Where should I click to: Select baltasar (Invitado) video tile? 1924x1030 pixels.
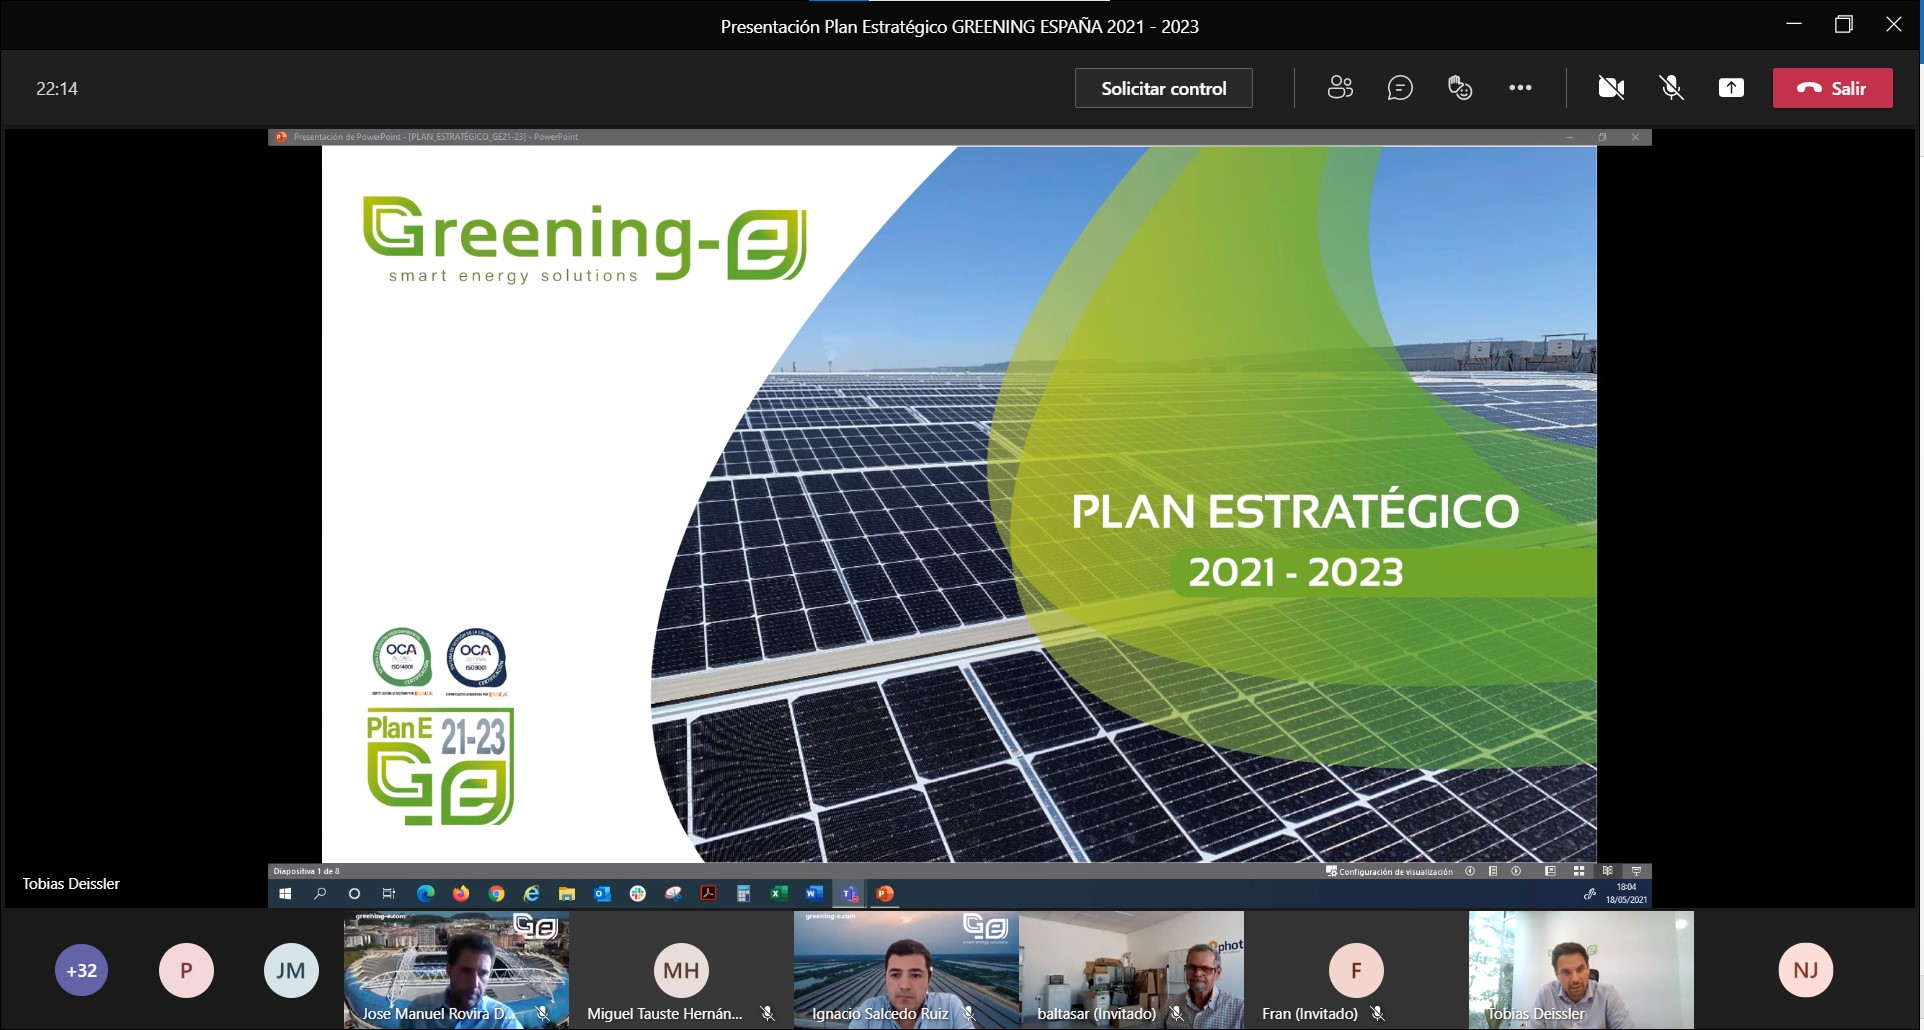[x=1131, y=970]
